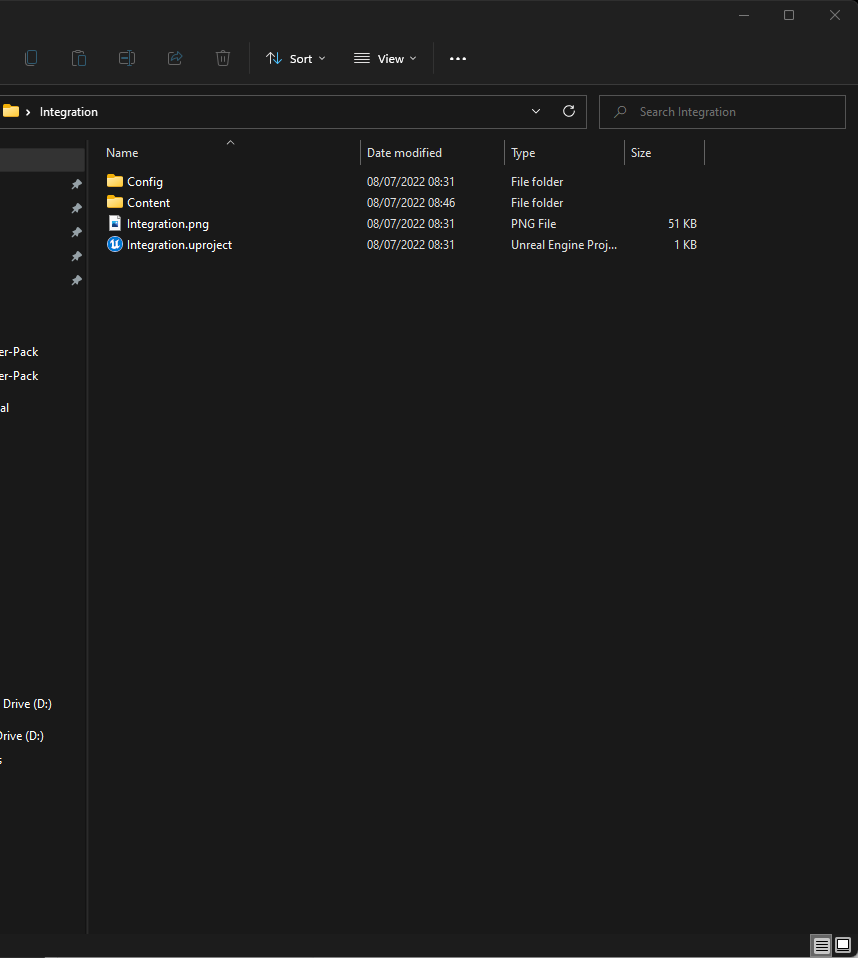Select the Integration.uproject Unreal Engine file
The image size is (858, 958).
point(179,245)
